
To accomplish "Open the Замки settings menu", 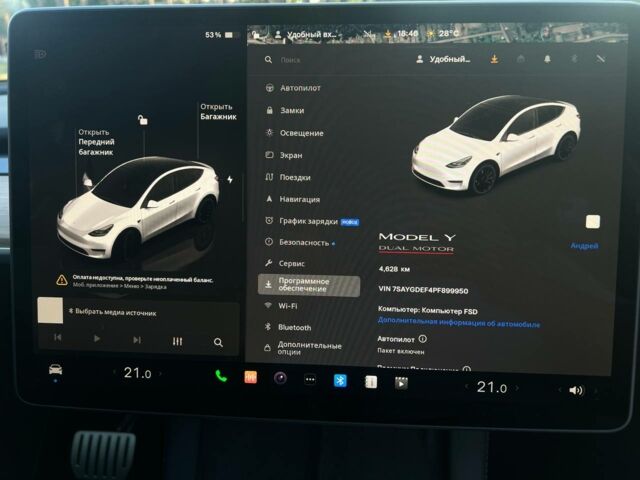I will coord(285,110).
